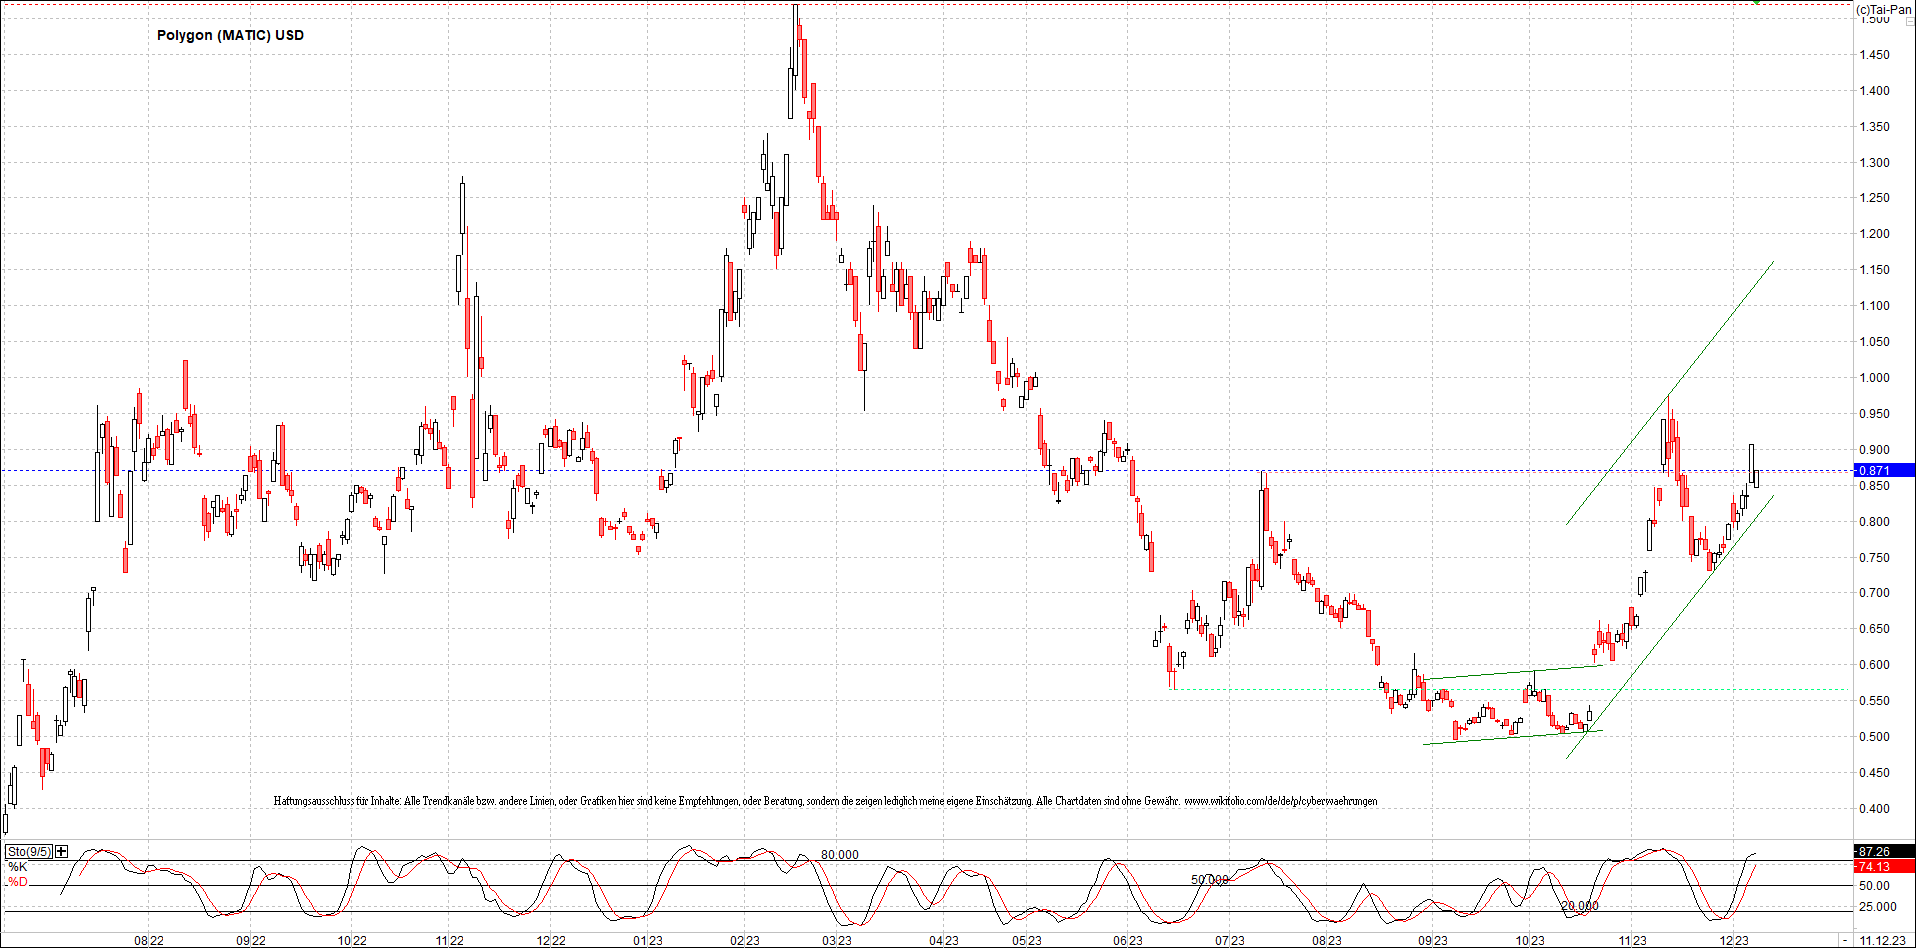
Task: Select the %K line legend label
Action: [x=18, y=867]
